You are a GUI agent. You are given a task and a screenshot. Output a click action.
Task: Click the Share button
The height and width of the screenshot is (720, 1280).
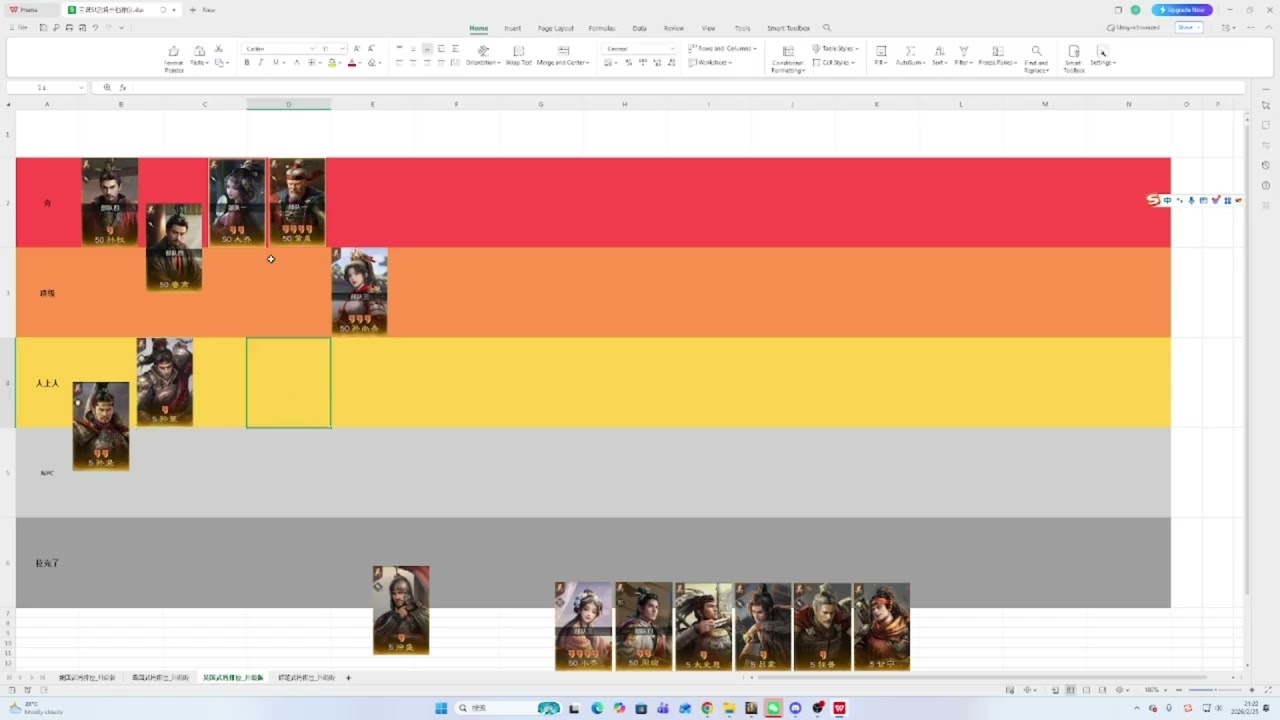click(x=1188, y=28)
